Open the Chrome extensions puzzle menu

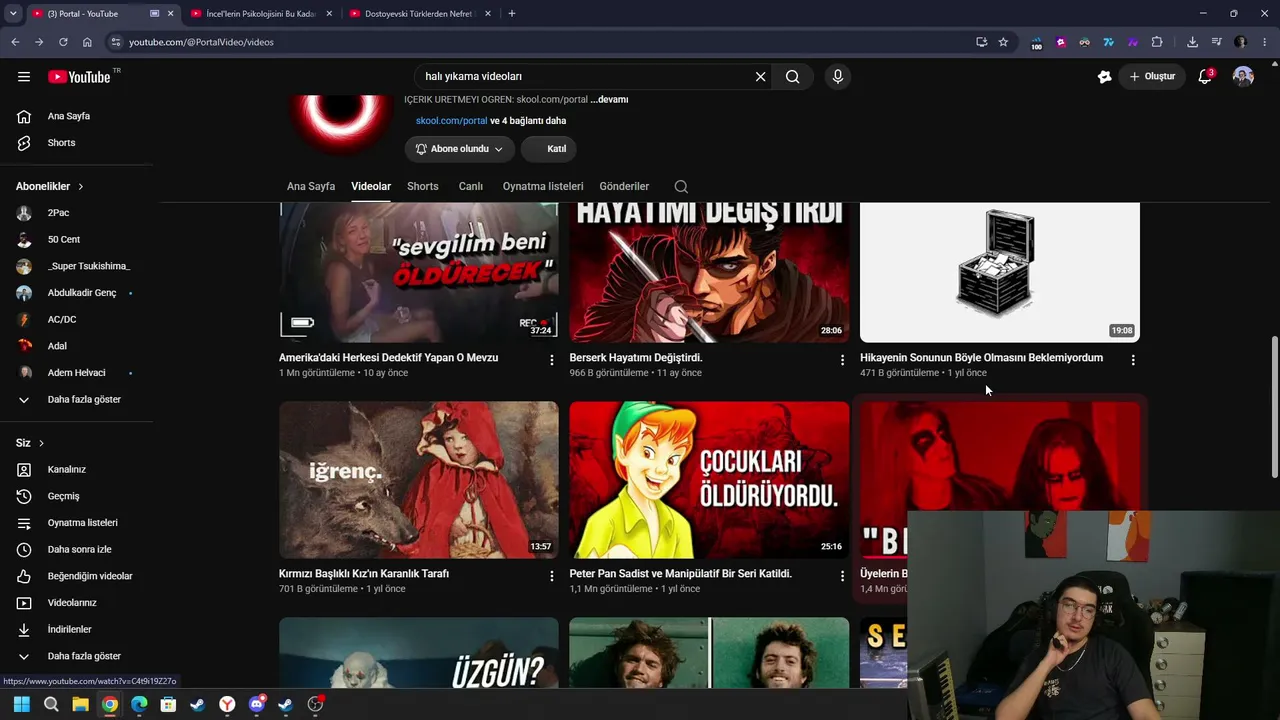pyautogui.click(x=1157, y=42)
